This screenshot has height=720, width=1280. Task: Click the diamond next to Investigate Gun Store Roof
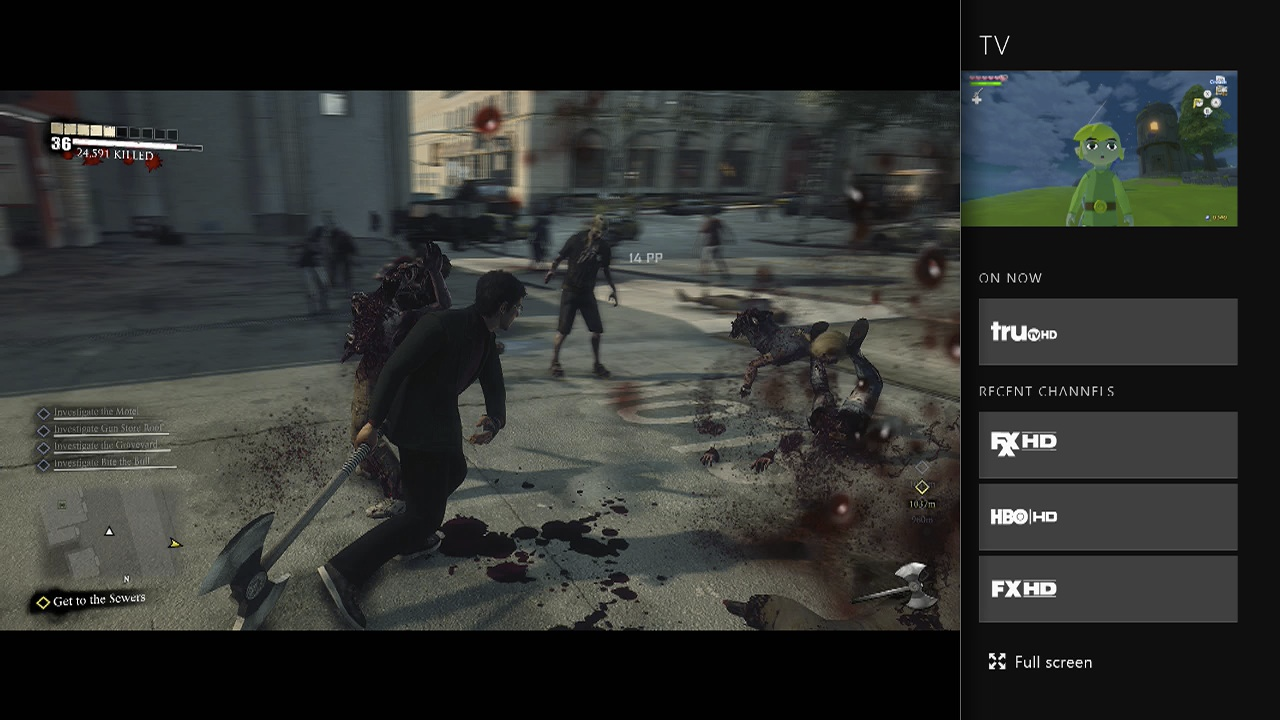coord(43,430)
